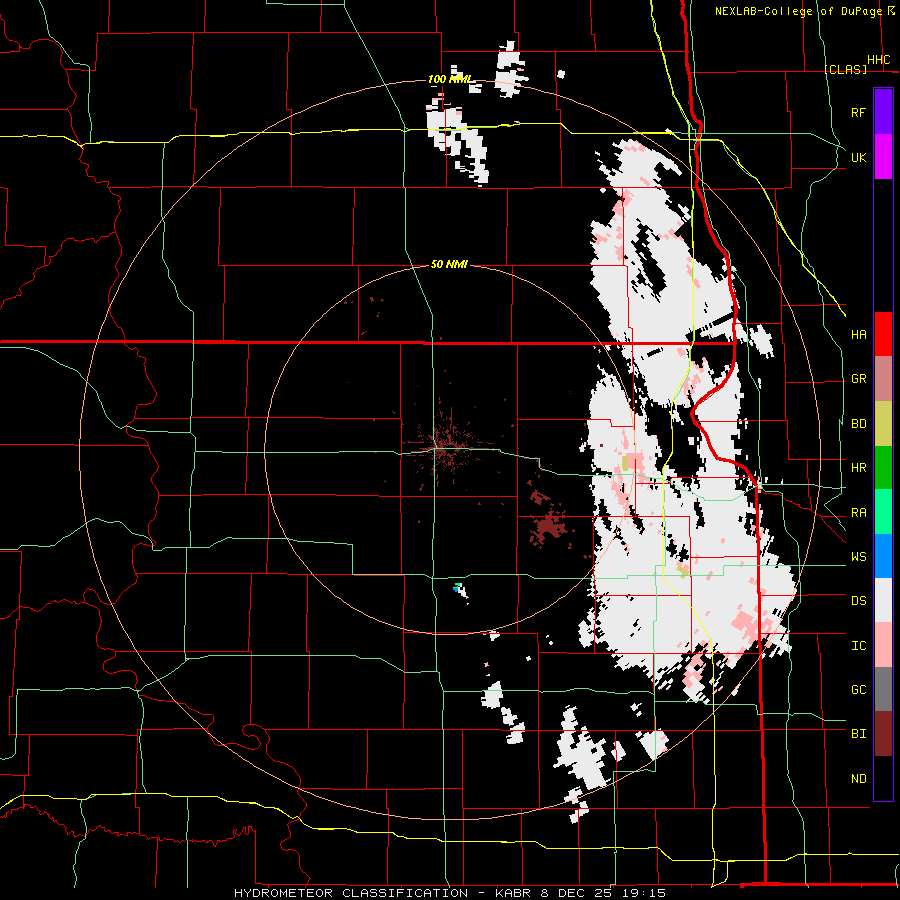Click the 'UK' legend label
The width and height of the screenshot is (900, 900).
tap(858, 157)
